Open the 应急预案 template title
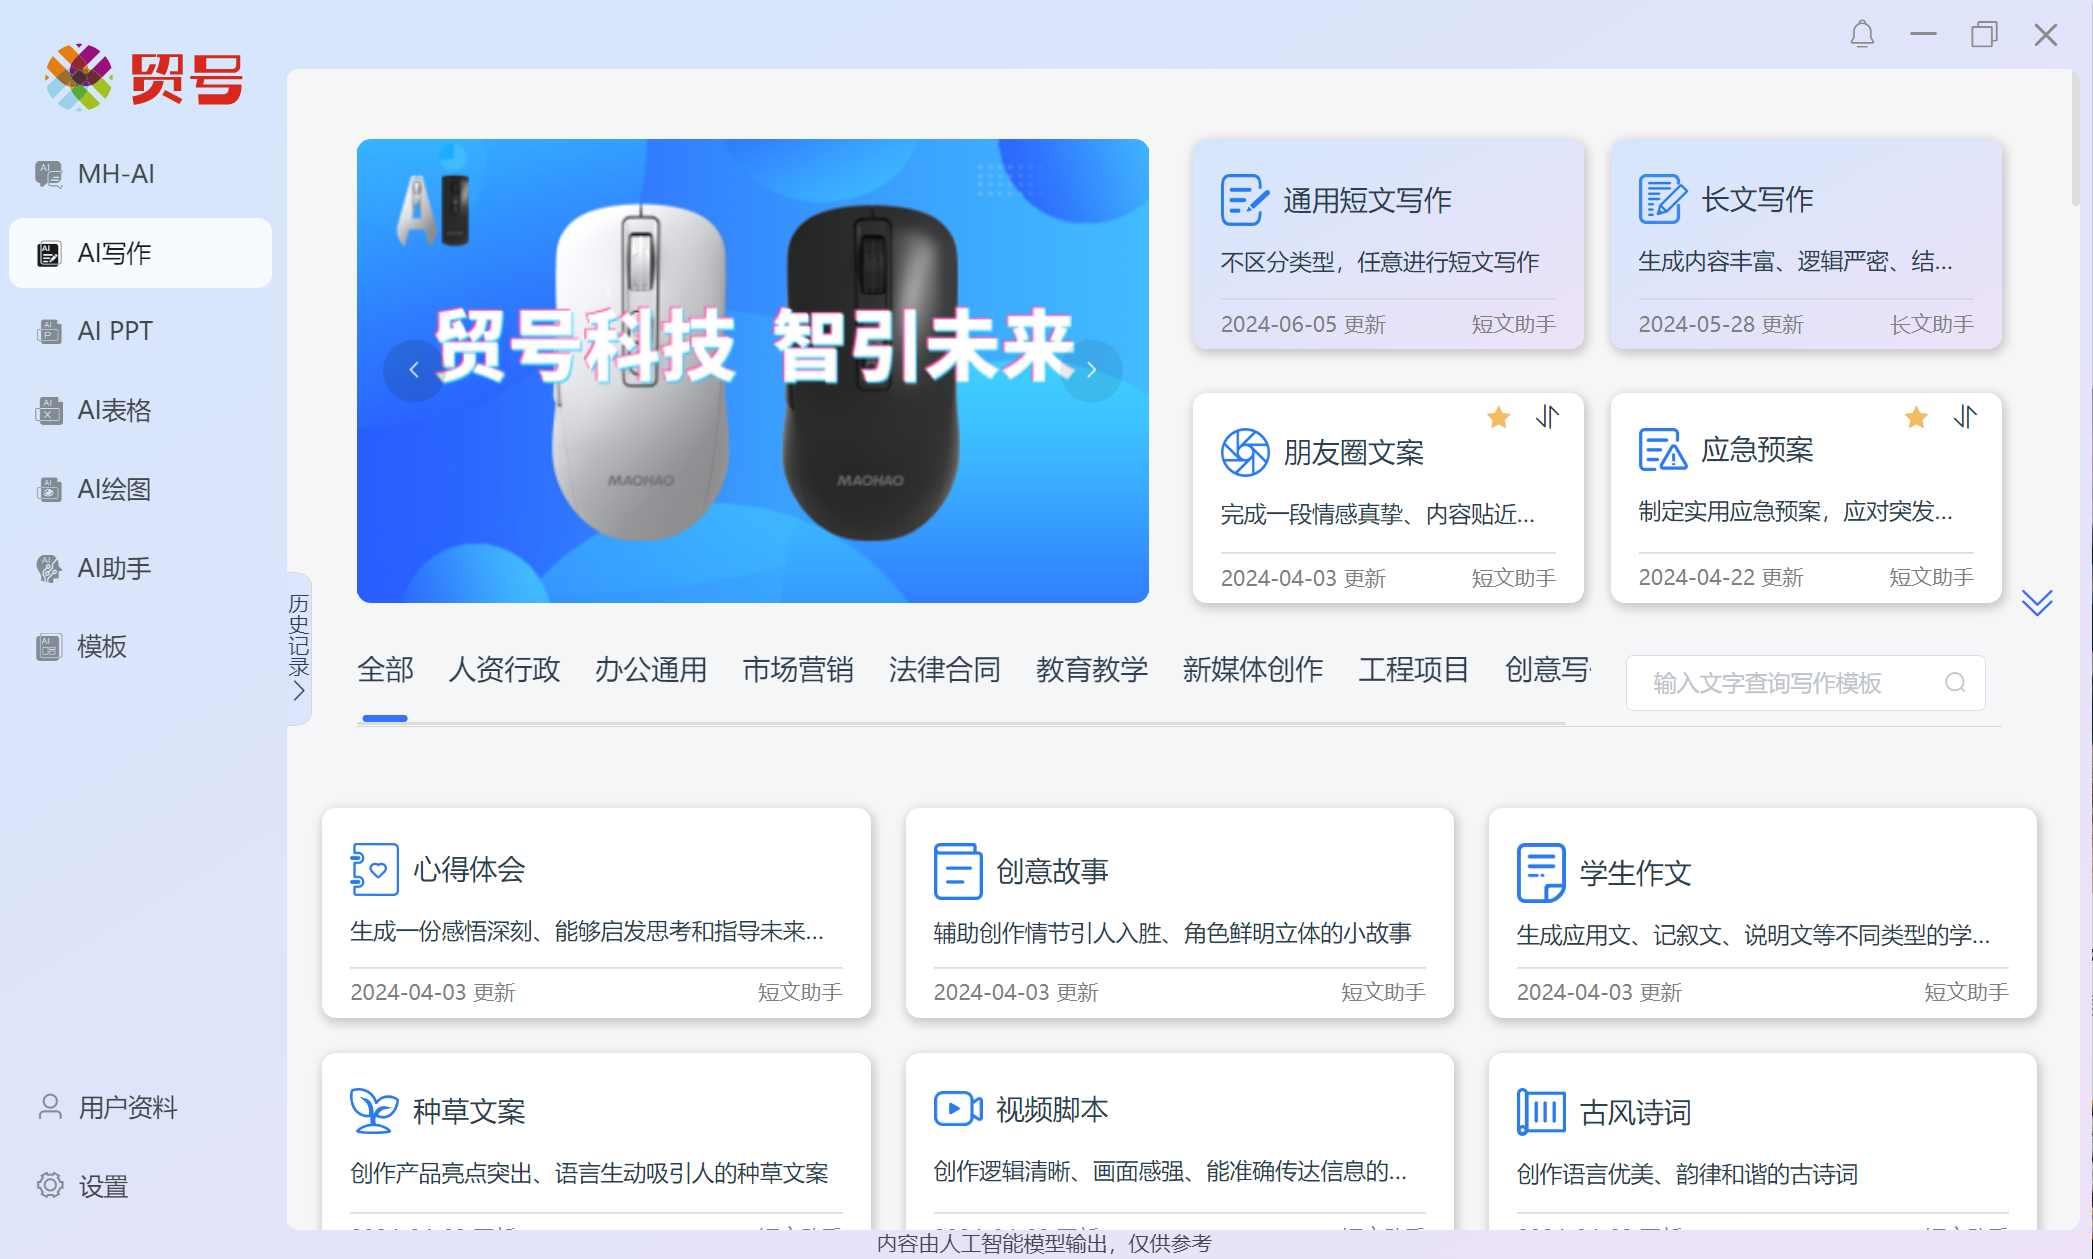Screen dimensions: 2093x1259 (x=1757, y=450)
